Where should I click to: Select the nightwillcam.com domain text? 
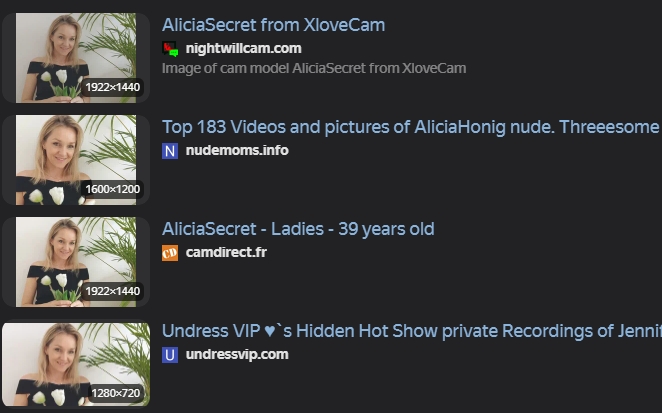[x=244, y=49]
